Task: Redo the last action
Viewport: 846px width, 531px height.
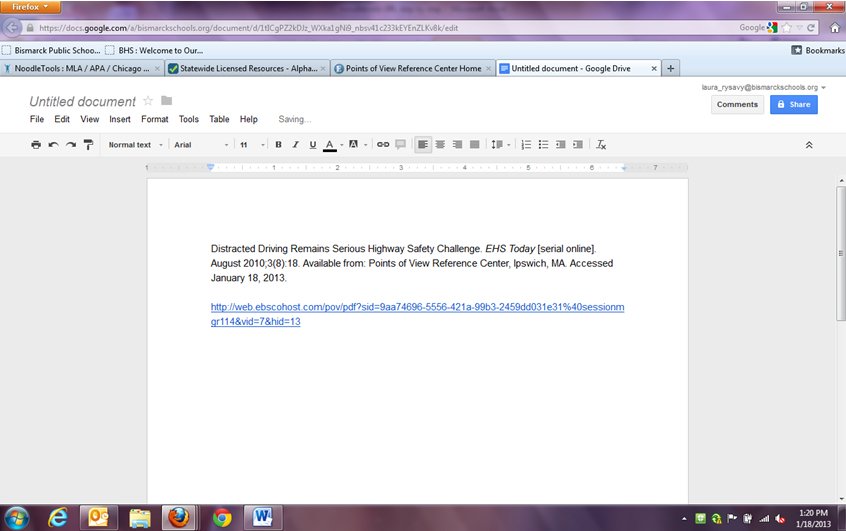Action: (71, 145)
